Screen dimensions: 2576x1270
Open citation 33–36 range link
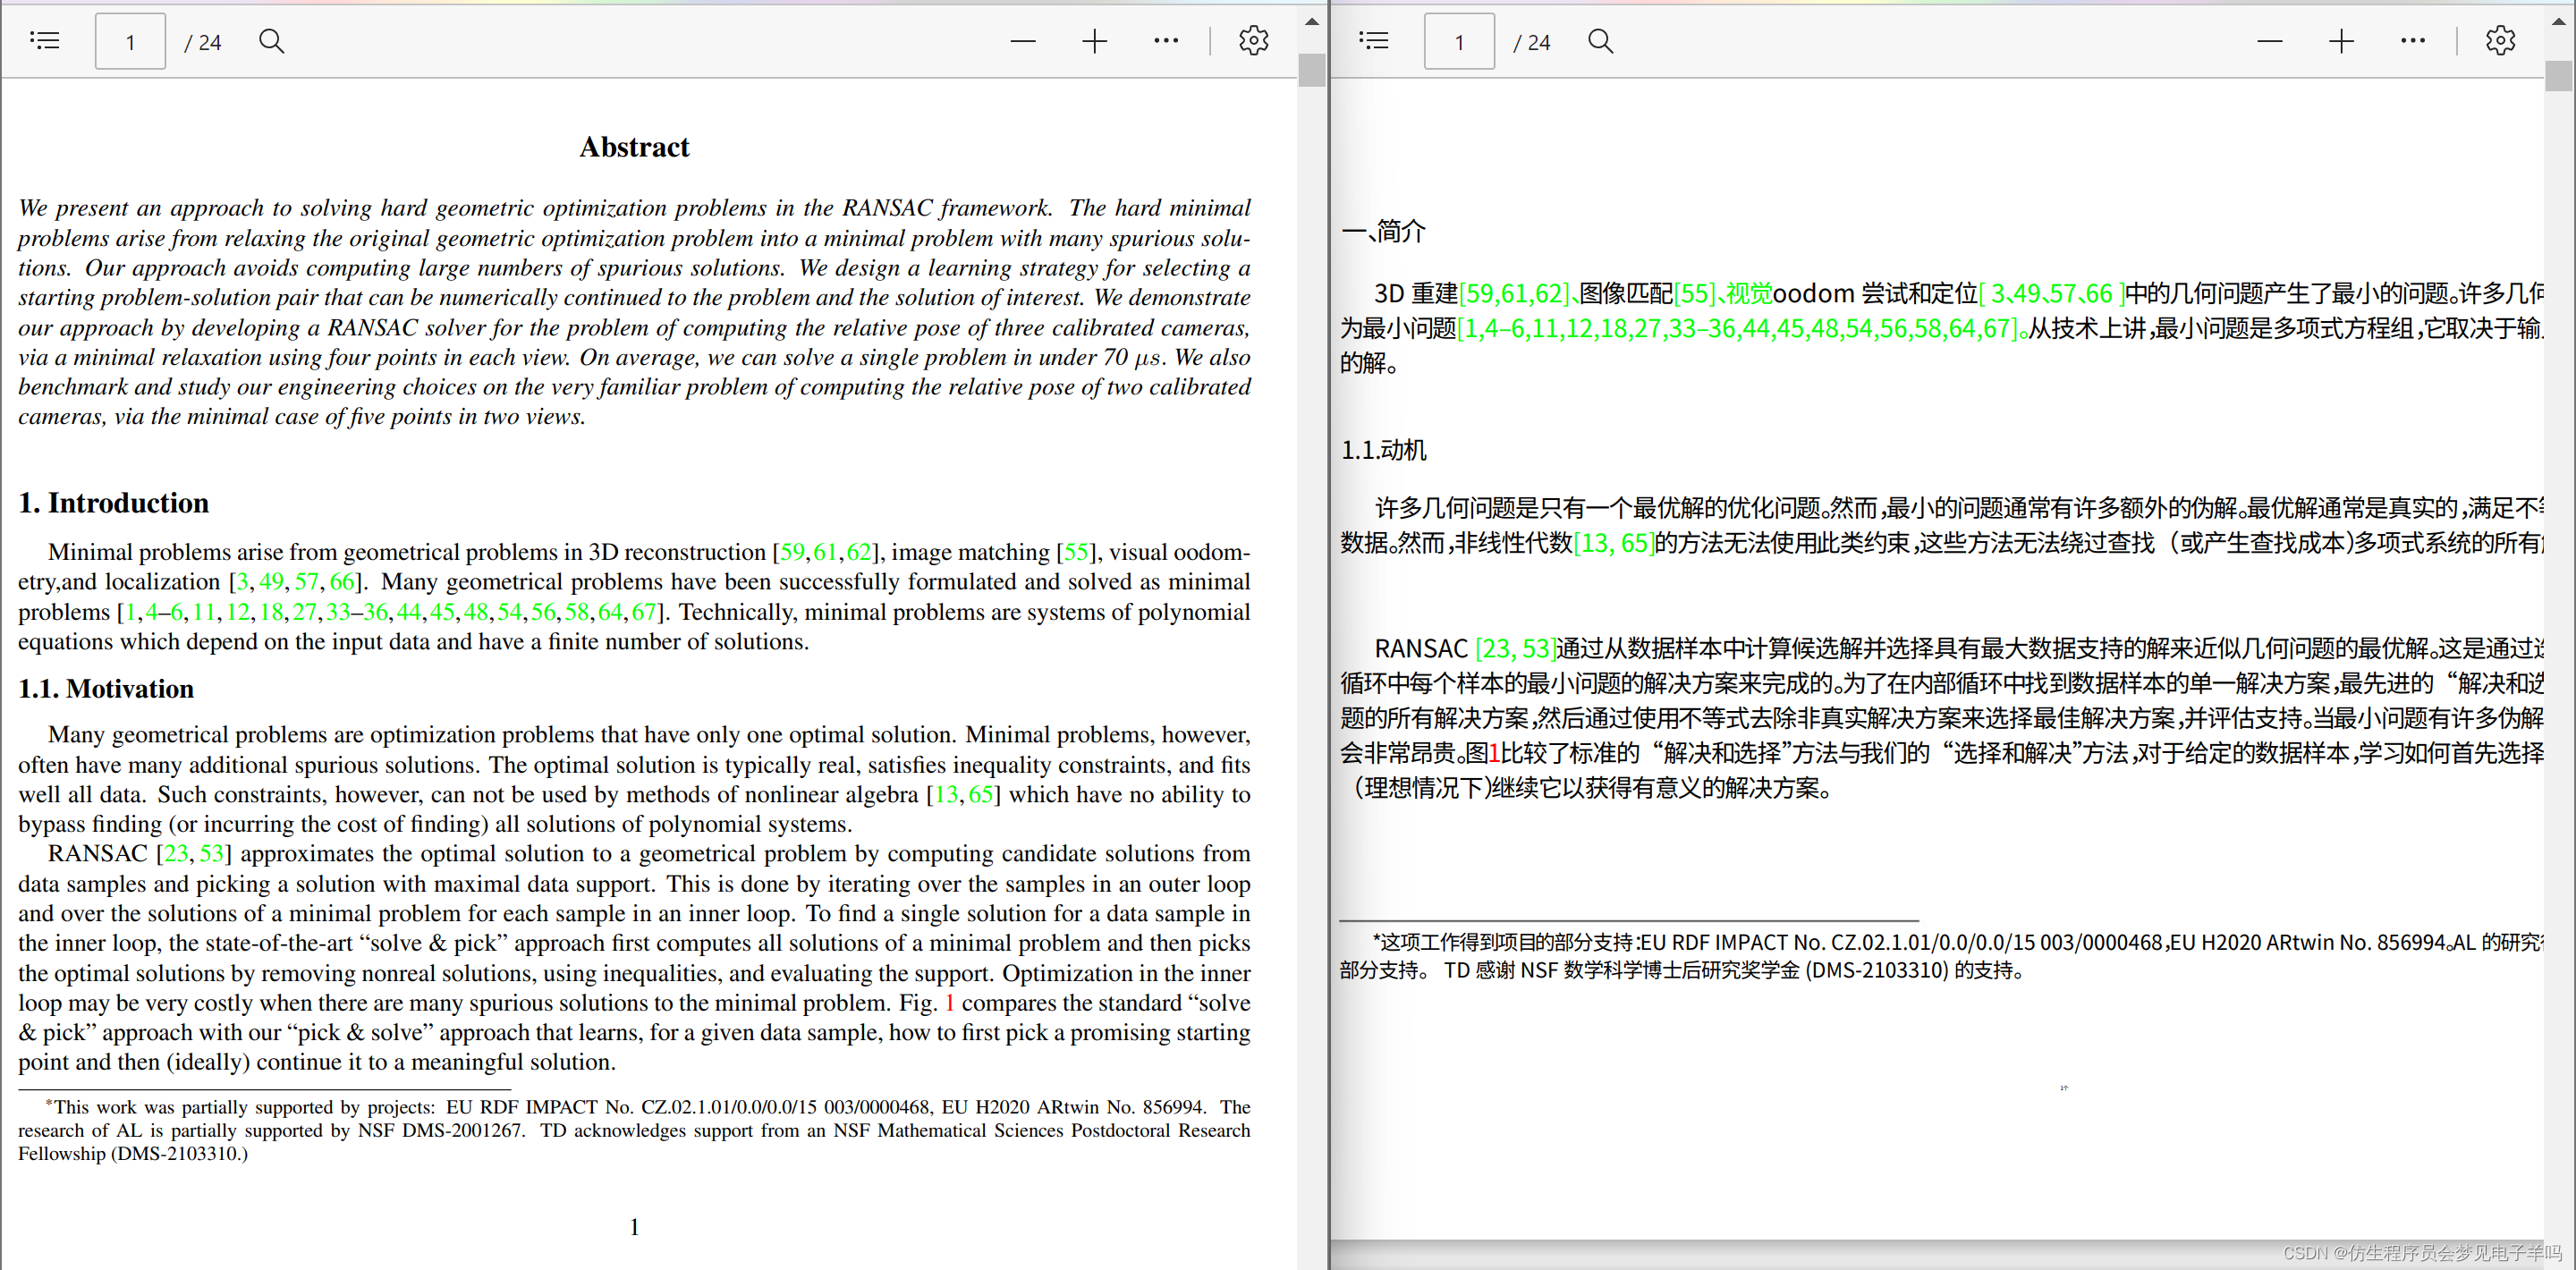coord(356,612)
